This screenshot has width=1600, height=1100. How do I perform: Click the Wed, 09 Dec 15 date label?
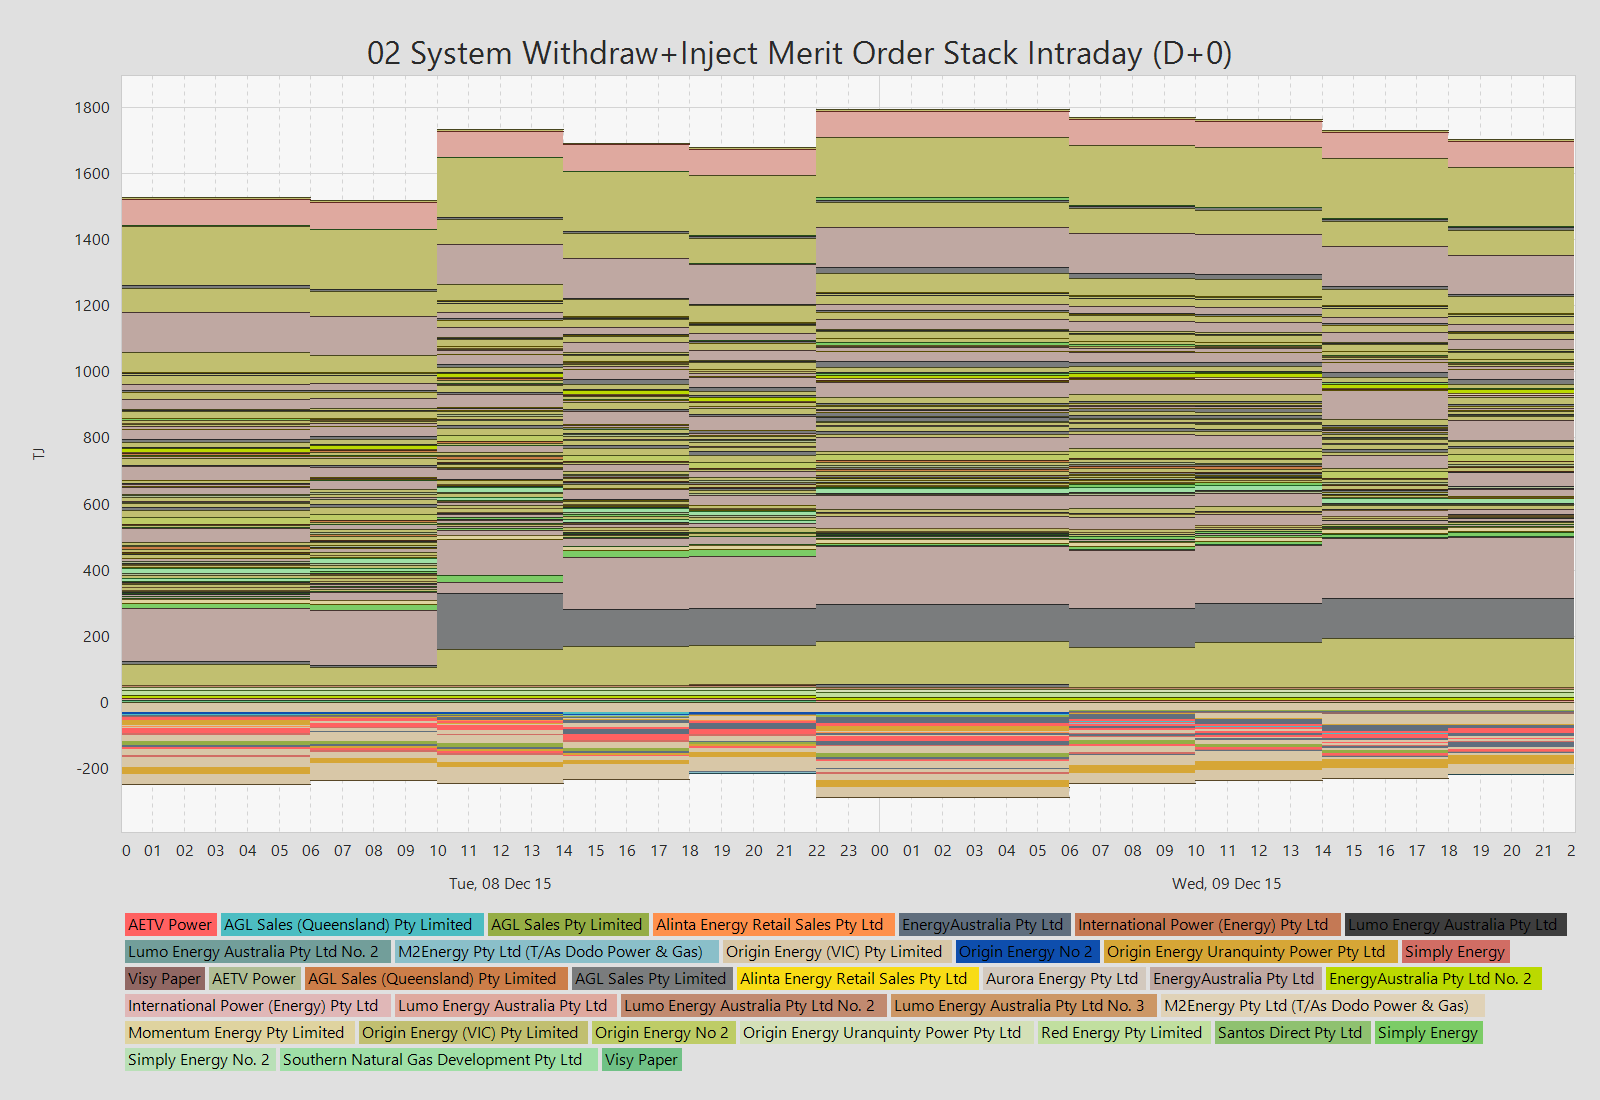(1226, 884)
